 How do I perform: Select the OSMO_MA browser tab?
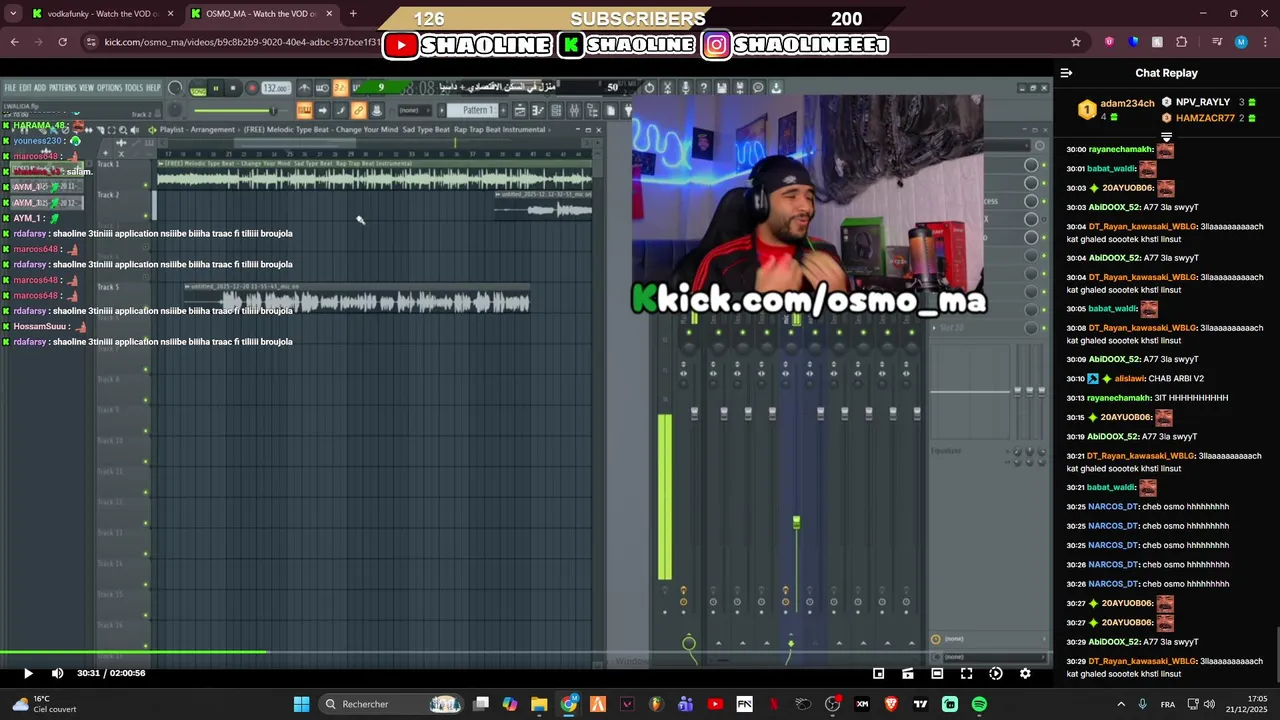pos(262,14)
